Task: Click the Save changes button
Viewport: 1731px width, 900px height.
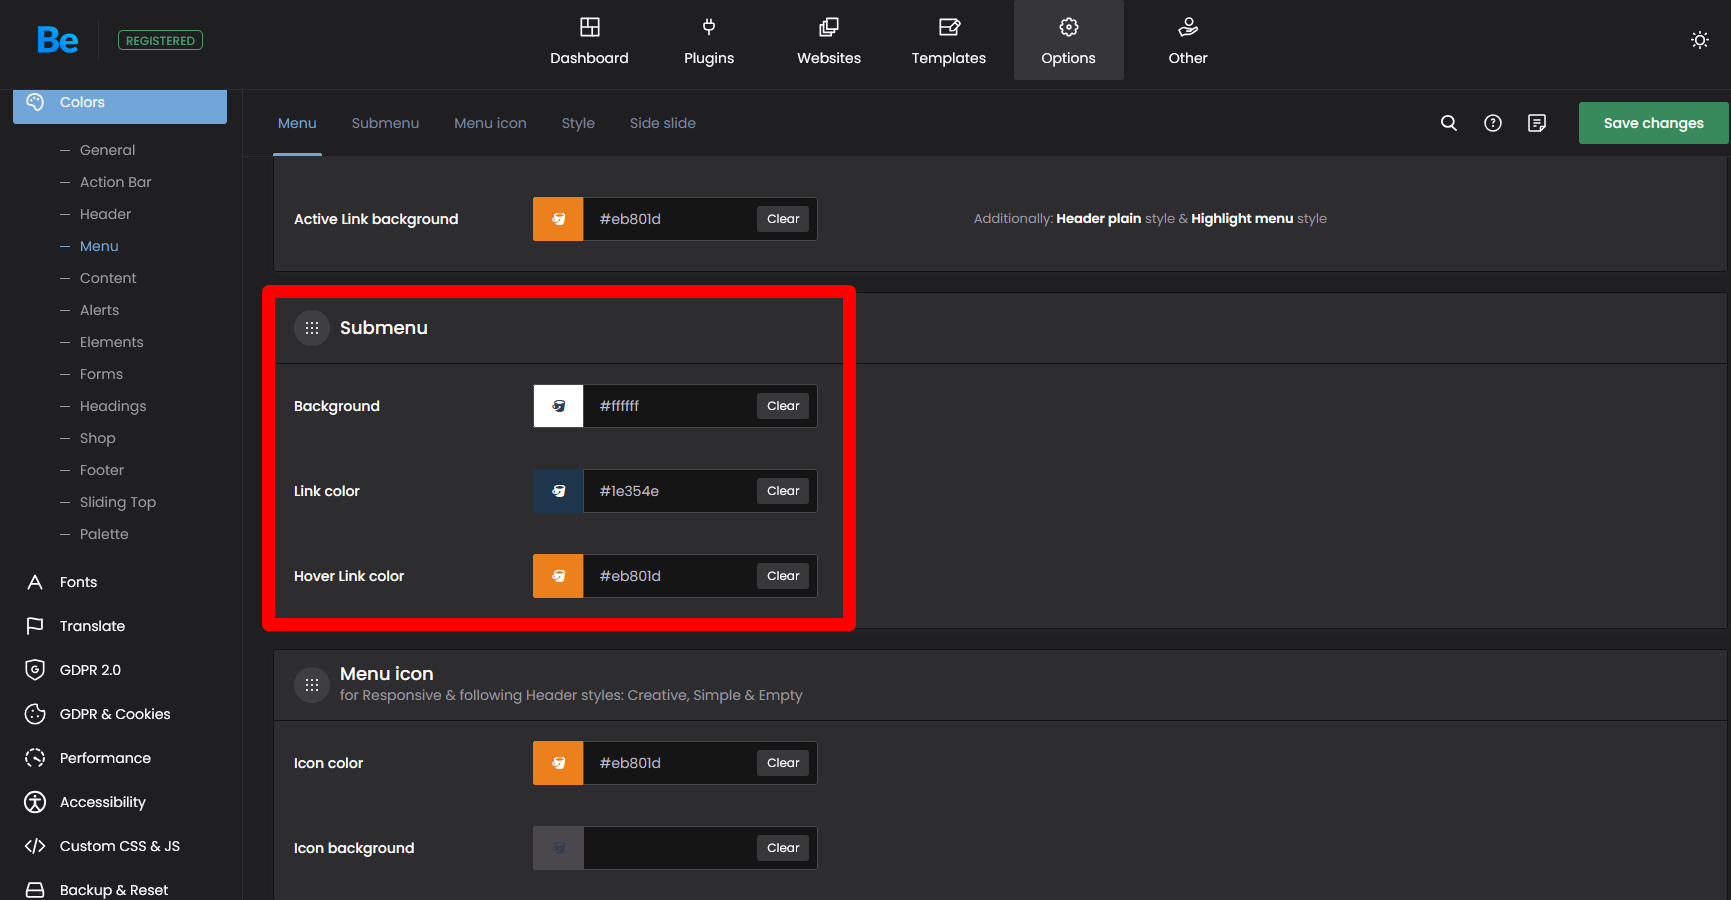Action: tap(1652, 123)
